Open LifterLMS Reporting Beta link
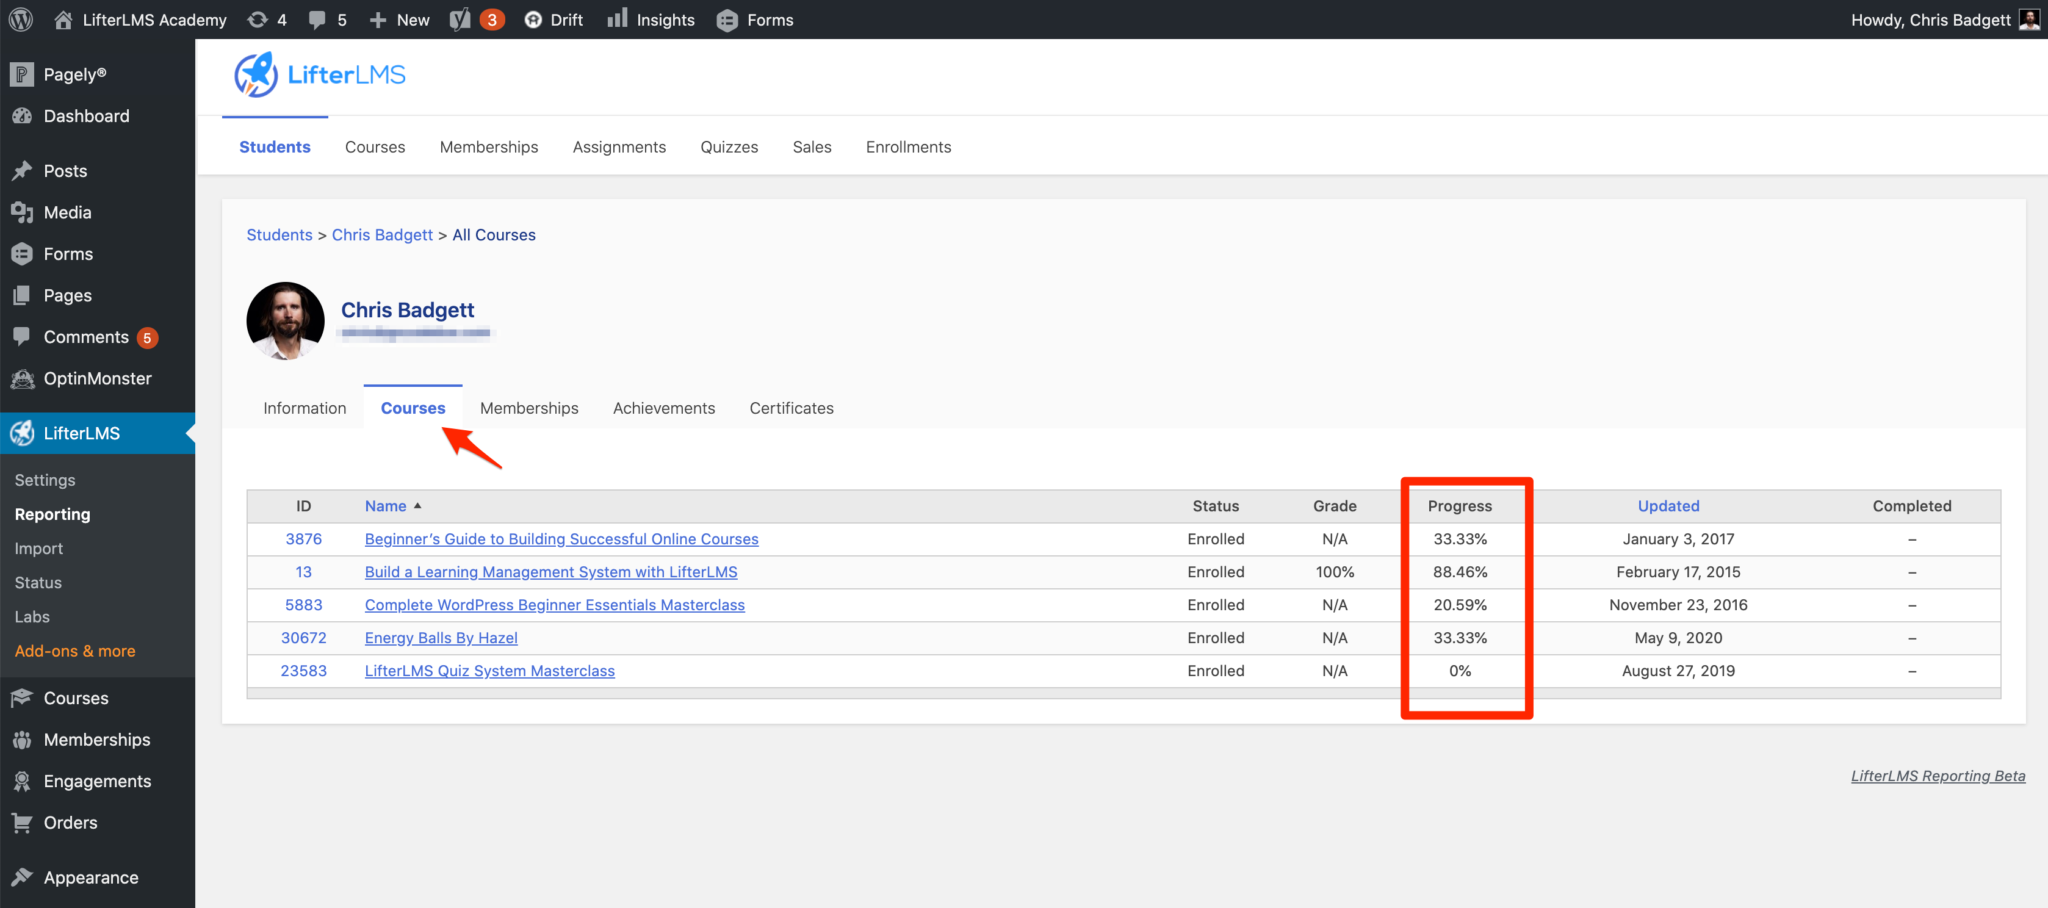The image size is (2048, 908). click(x=1938, y=776)
